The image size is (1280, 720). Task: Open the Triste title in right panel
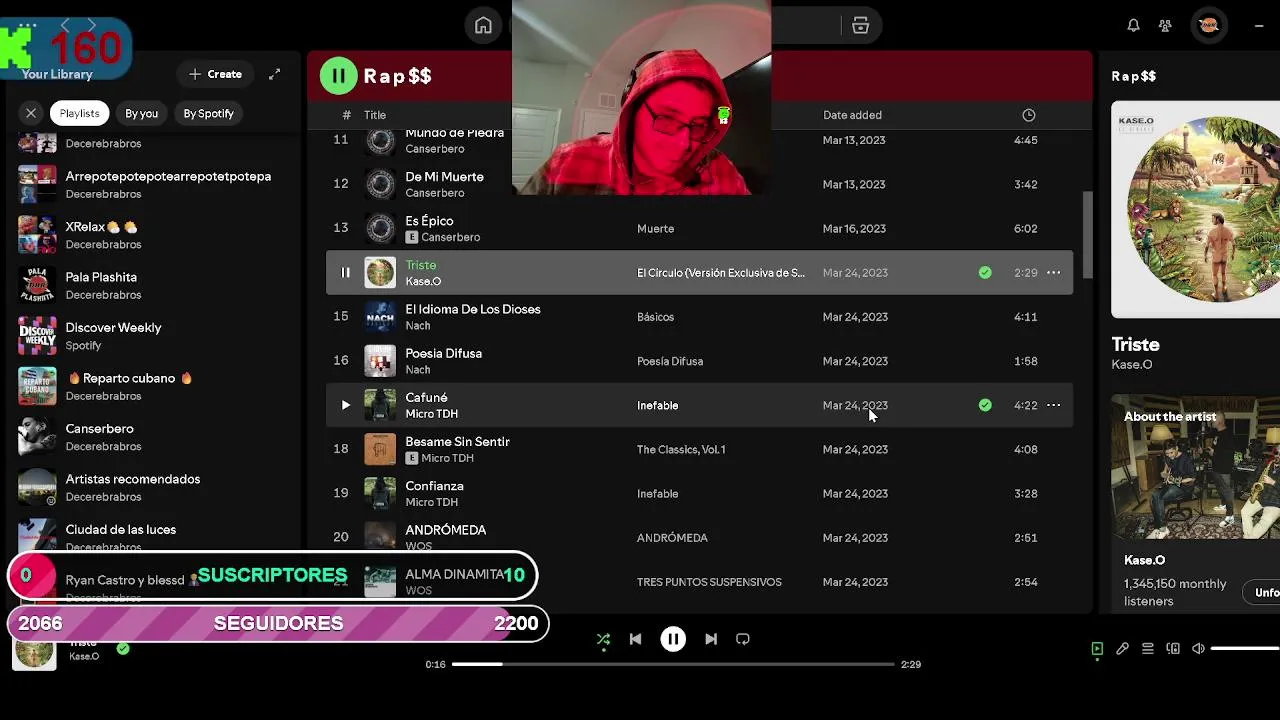tap(1135, 344)
